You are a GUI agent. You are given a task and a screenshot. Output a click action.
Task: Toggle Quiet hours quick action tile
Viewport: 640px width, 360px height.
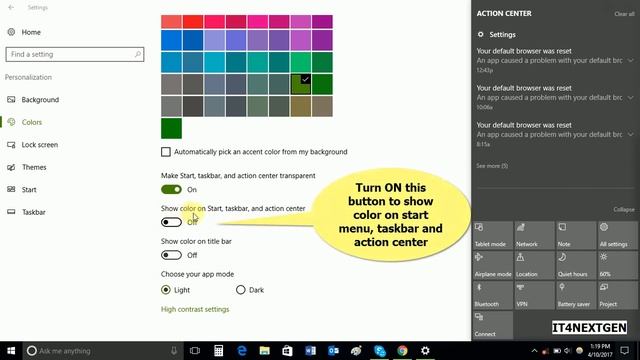[x=576, y=265]
